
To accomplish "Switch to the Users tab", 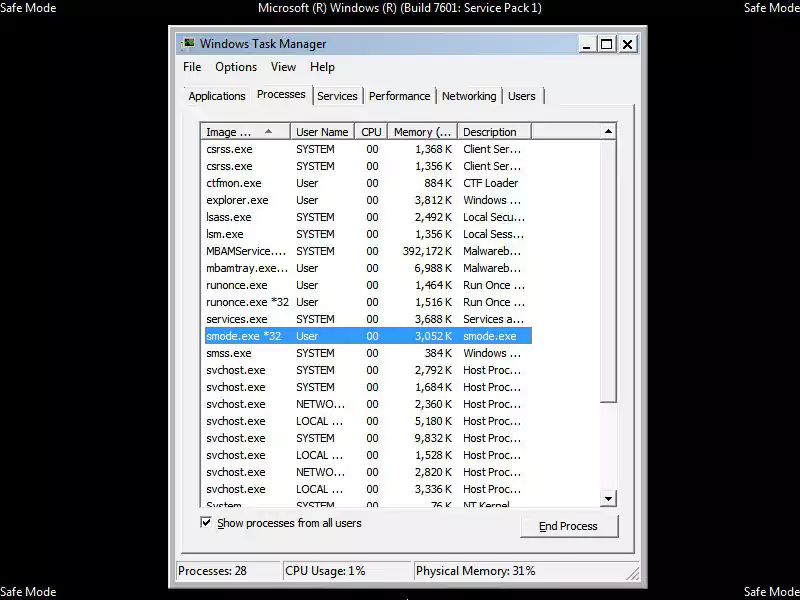I will [521, 96].
